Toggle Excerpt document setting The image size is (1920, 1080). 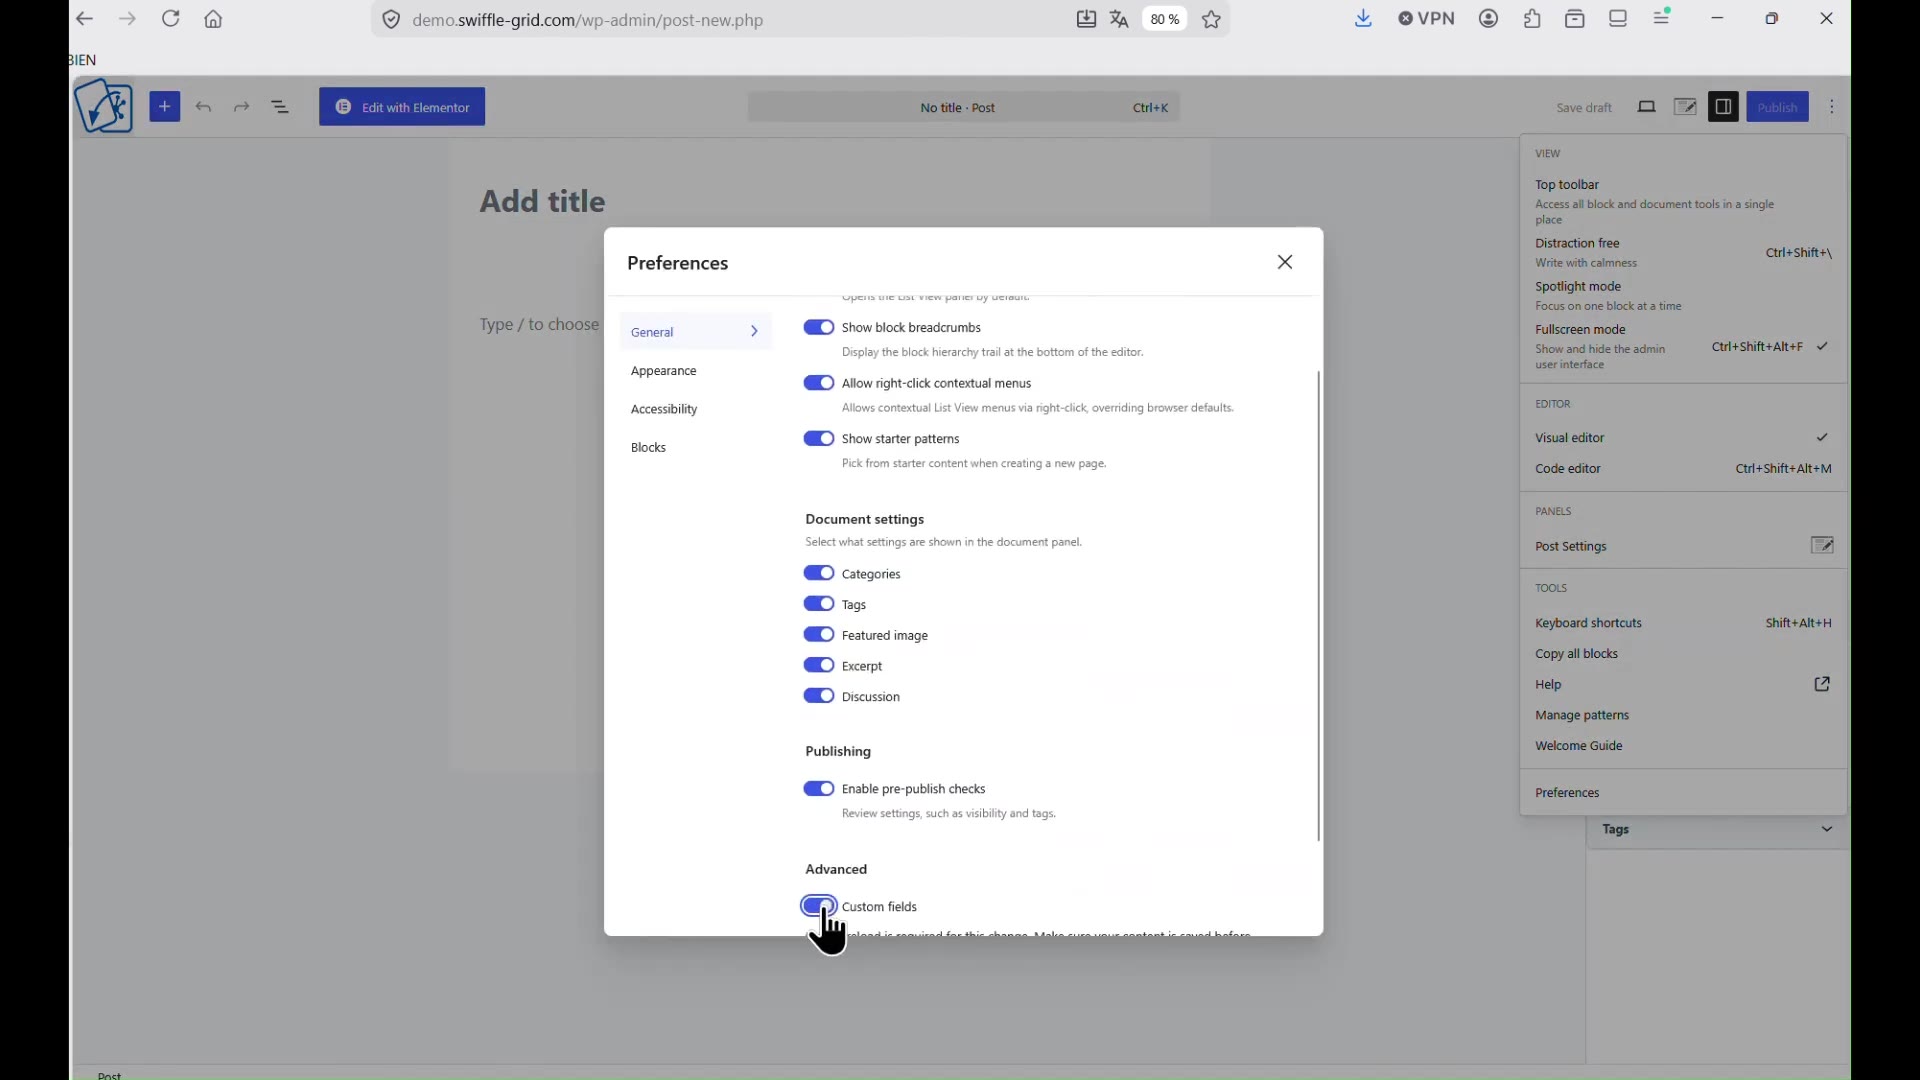tap(819, 666)
